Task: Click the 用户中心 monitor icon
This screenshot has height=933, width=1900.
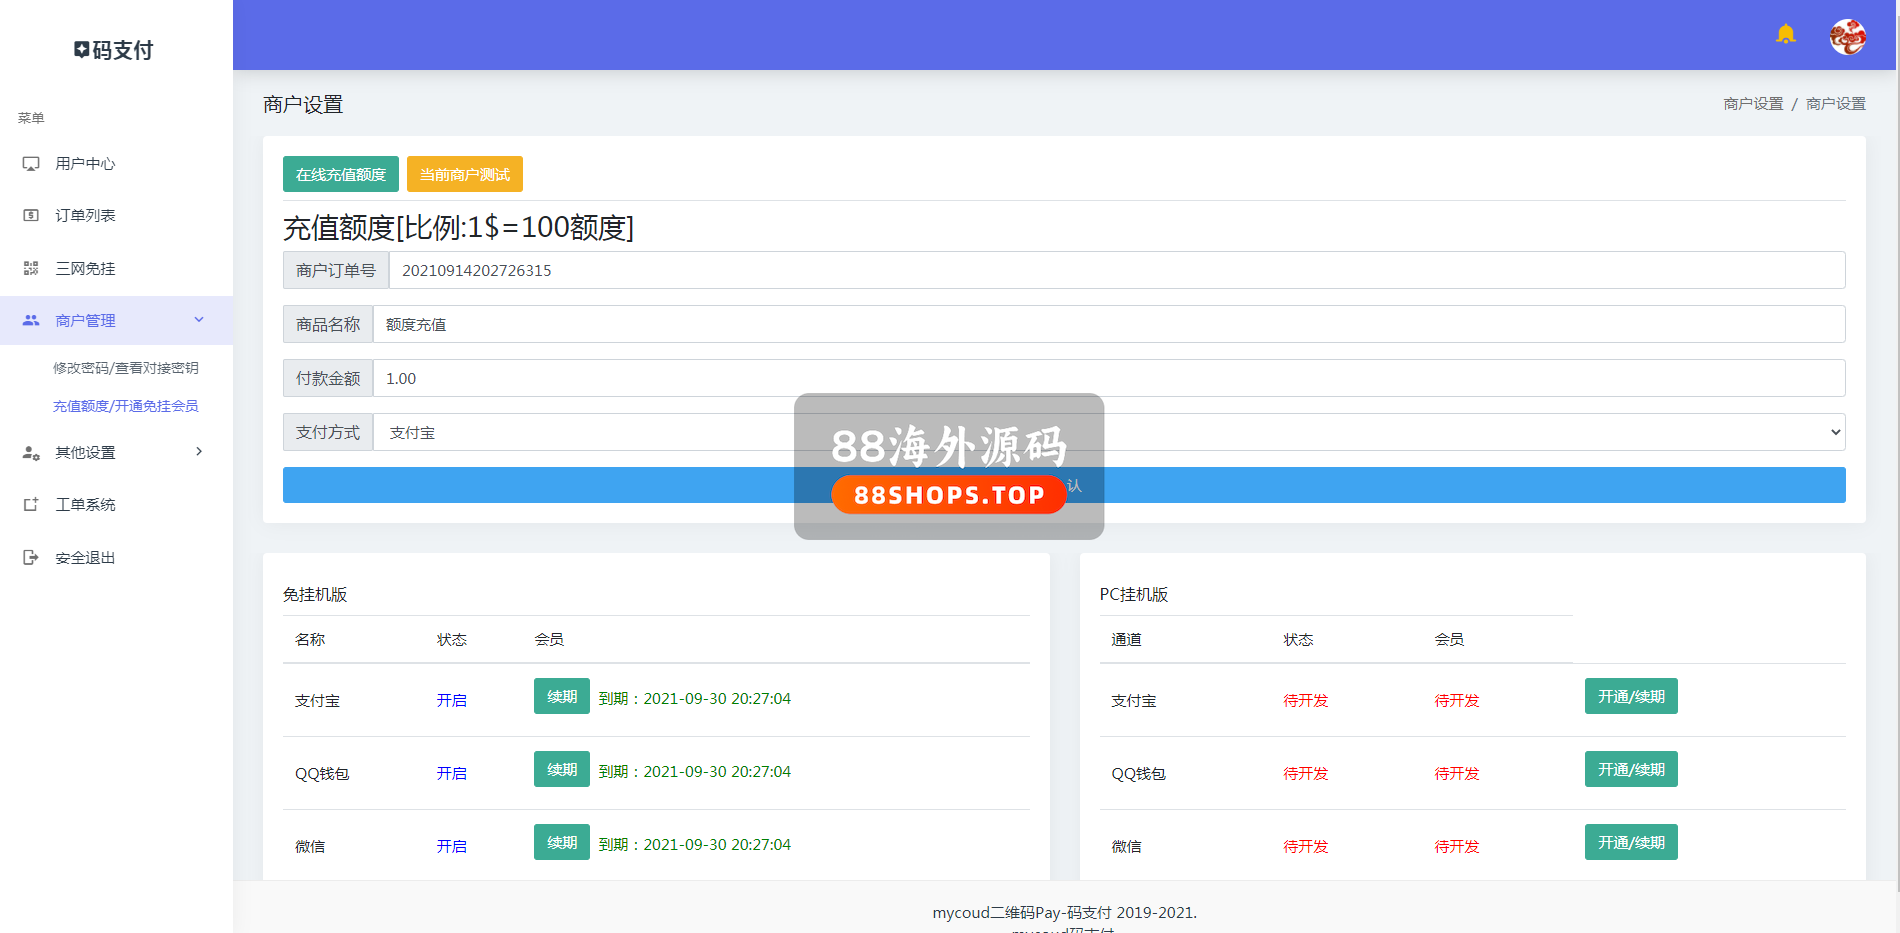Action: (x=31, y=164)
